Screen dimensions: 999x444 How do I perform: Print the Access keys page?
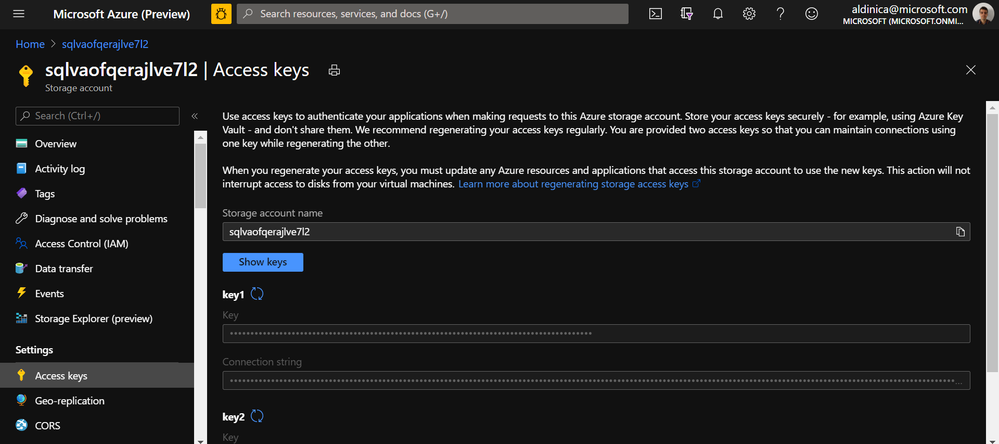pyautogui.click(x=334, y=71)
